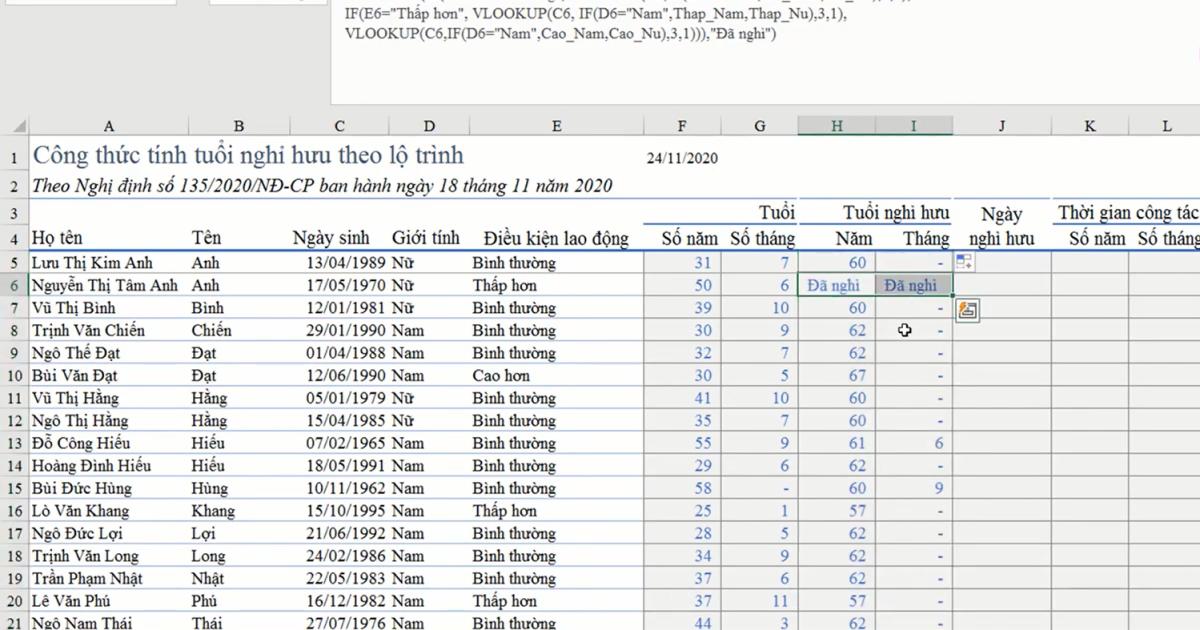Click name cell 'Bùi Văn Đạt'
Viewport: 1200px width, 630px height.
[75, 376]
